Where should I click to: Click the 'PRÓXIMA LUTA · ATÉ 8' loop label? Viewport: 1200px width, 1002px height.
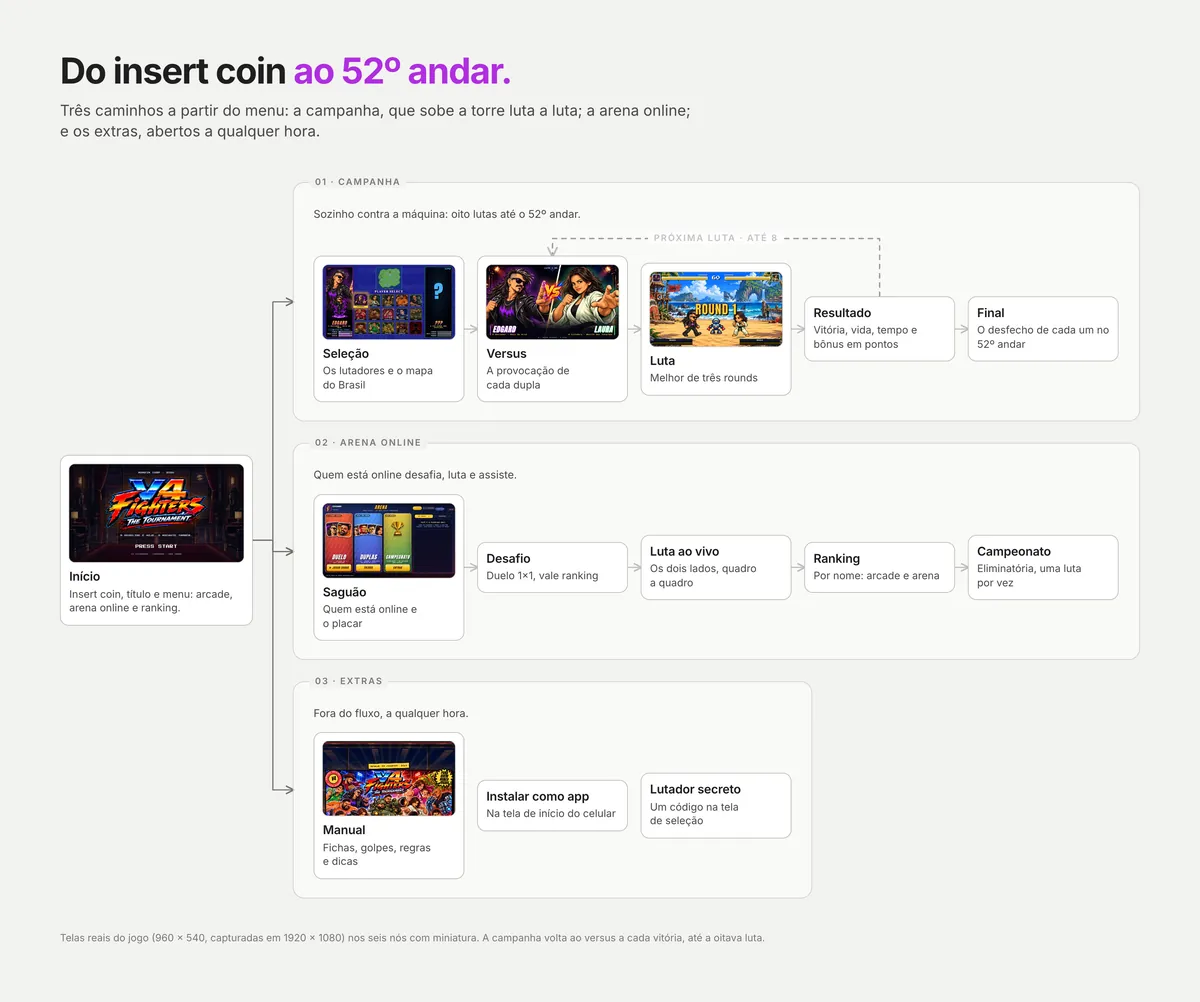(715, 238)
